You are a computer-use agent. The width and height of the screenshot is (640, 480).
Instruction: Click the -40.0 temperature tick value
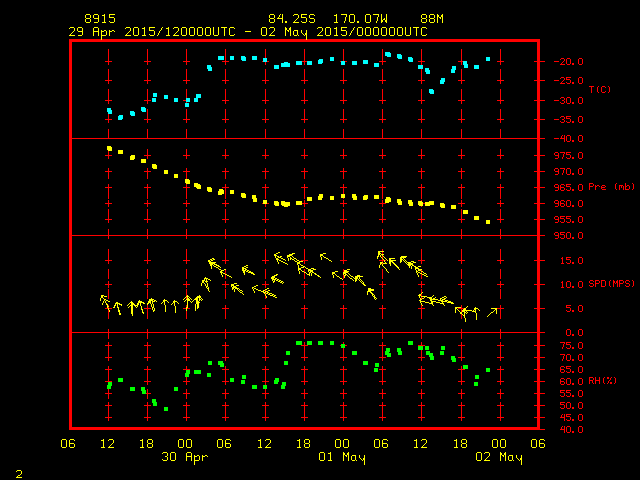(569, 139)
